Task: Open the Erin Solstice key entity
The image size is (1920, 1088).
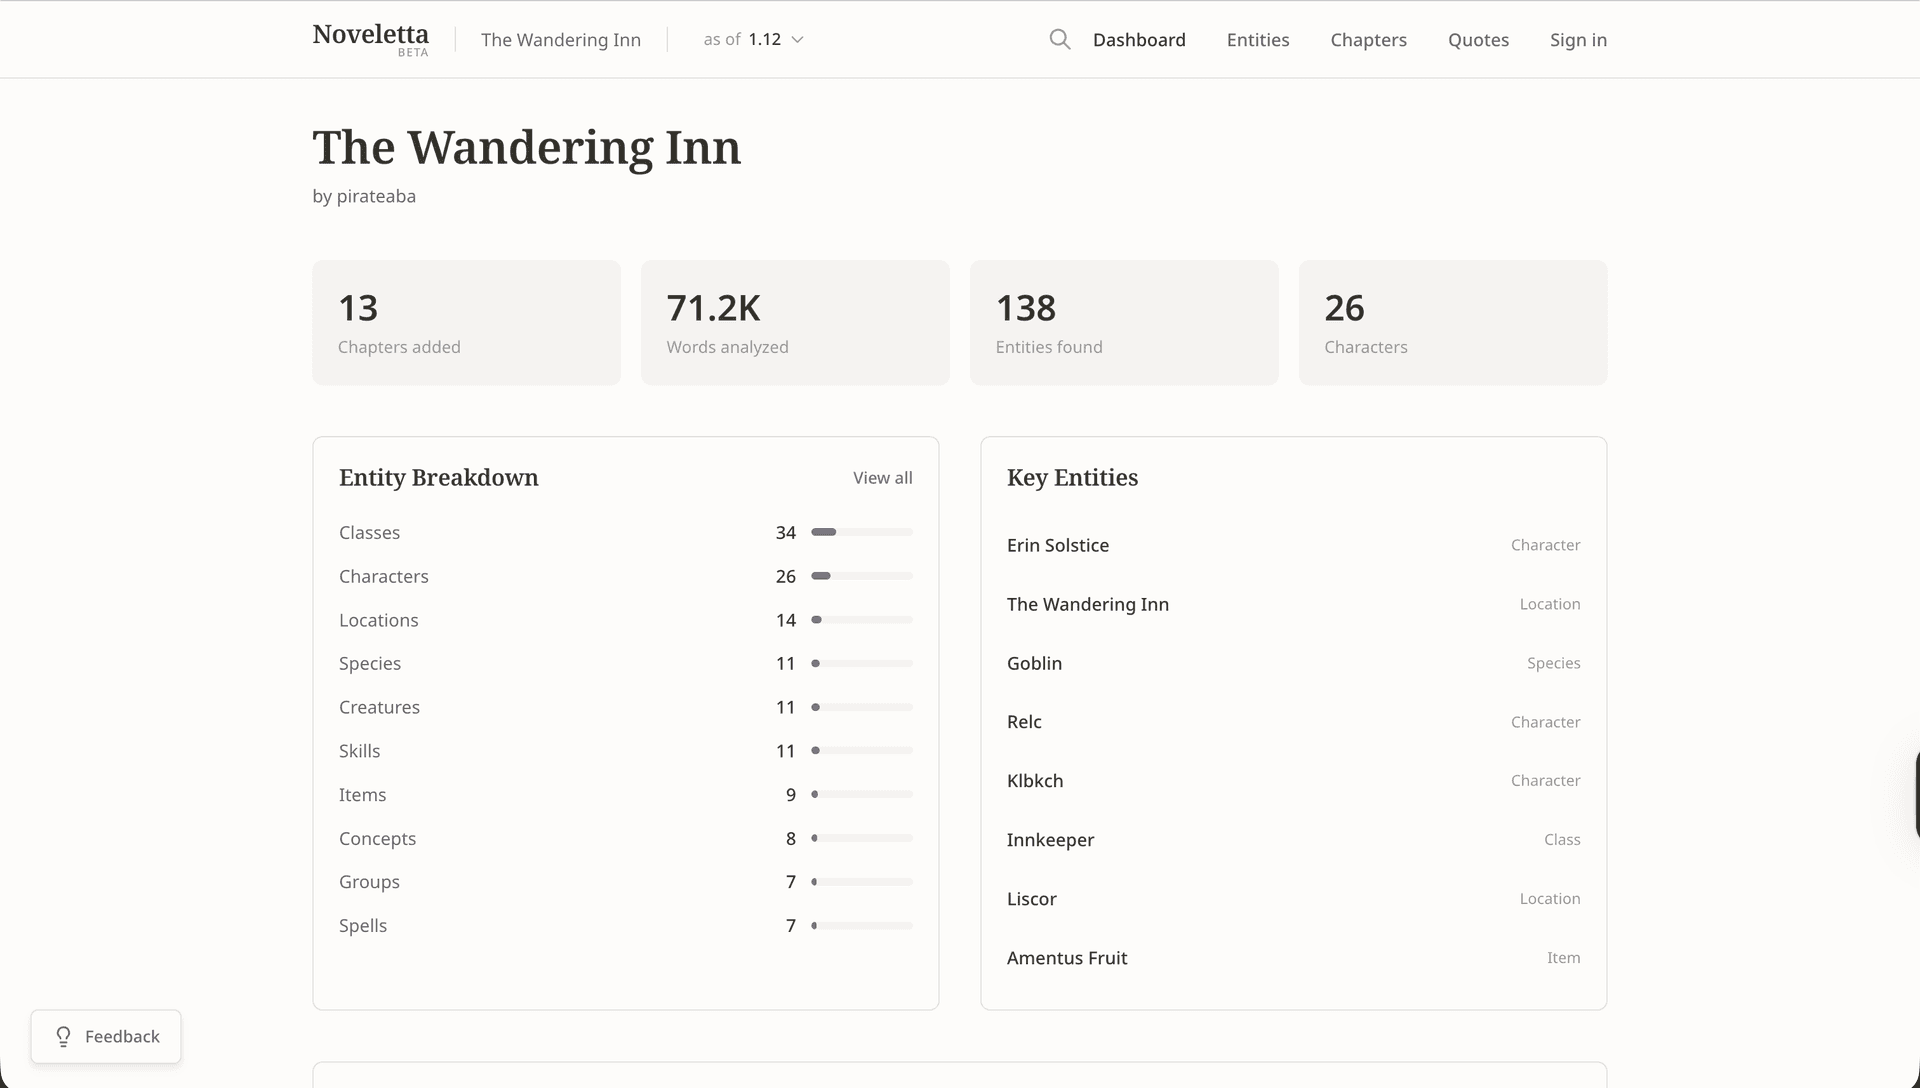Action: pos(1057,545)
